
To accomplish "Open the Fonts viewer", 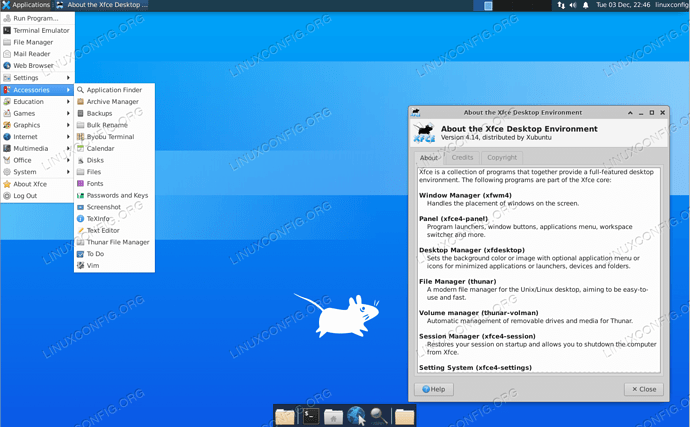I will click(114, 184).
